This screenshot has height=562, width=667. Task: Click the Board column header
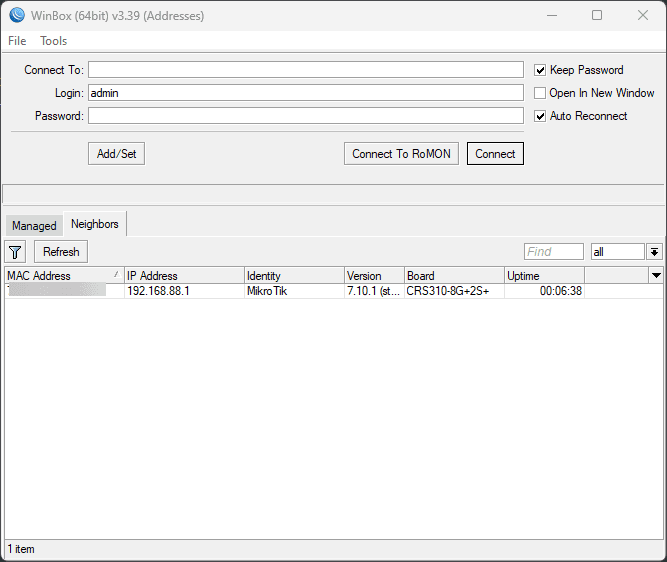pyautogui.click(x=454, y=276)
